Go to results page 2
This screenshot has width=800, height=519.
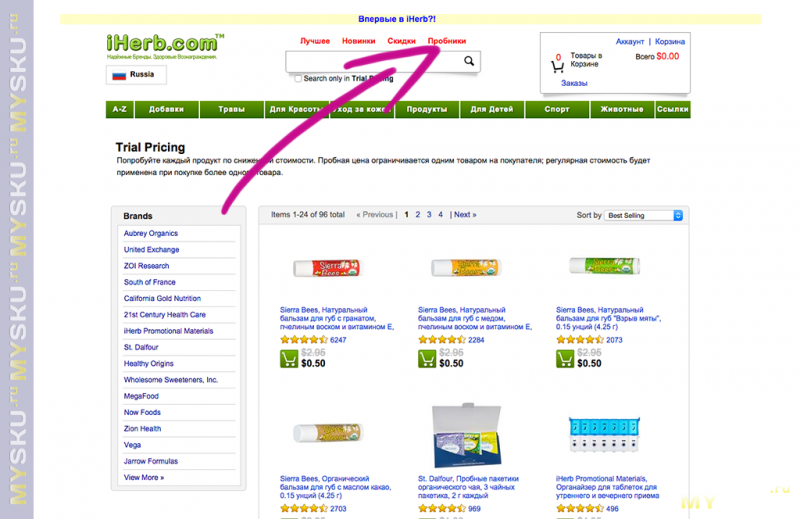(417, 215)
